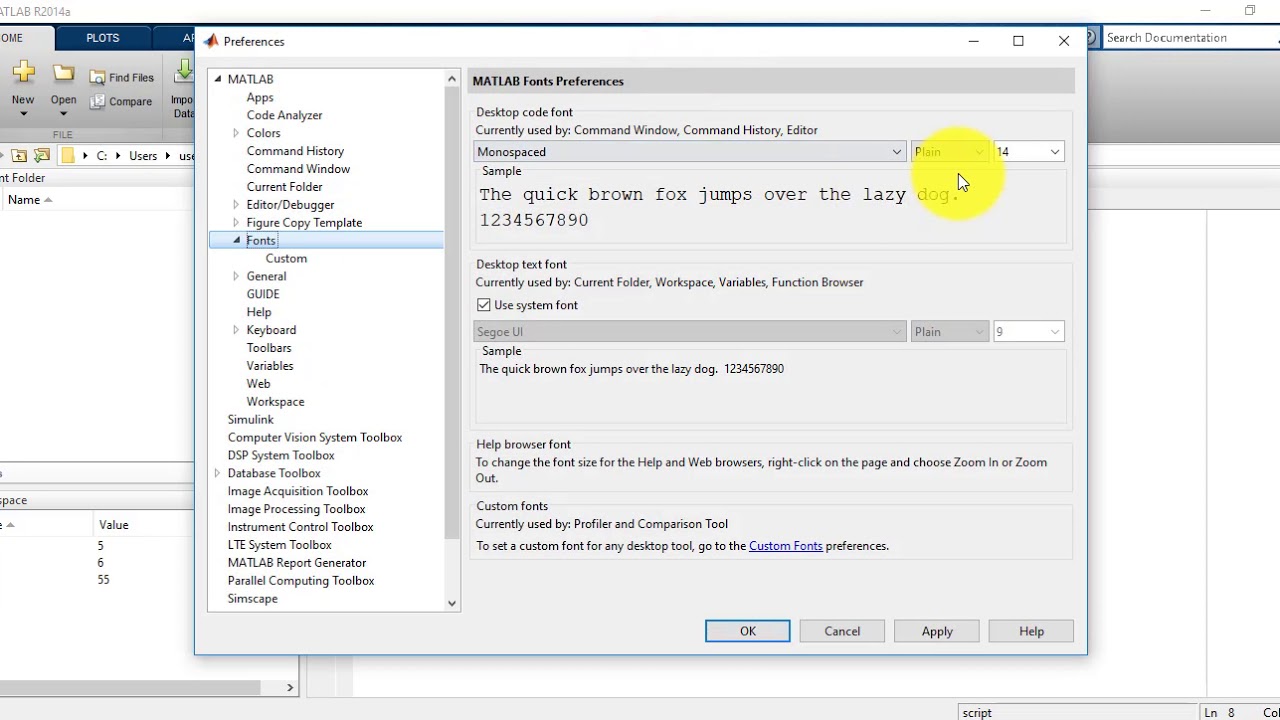Expand the Keyboard tree node
Screen dimensions: 1280x720
(236, 330)
